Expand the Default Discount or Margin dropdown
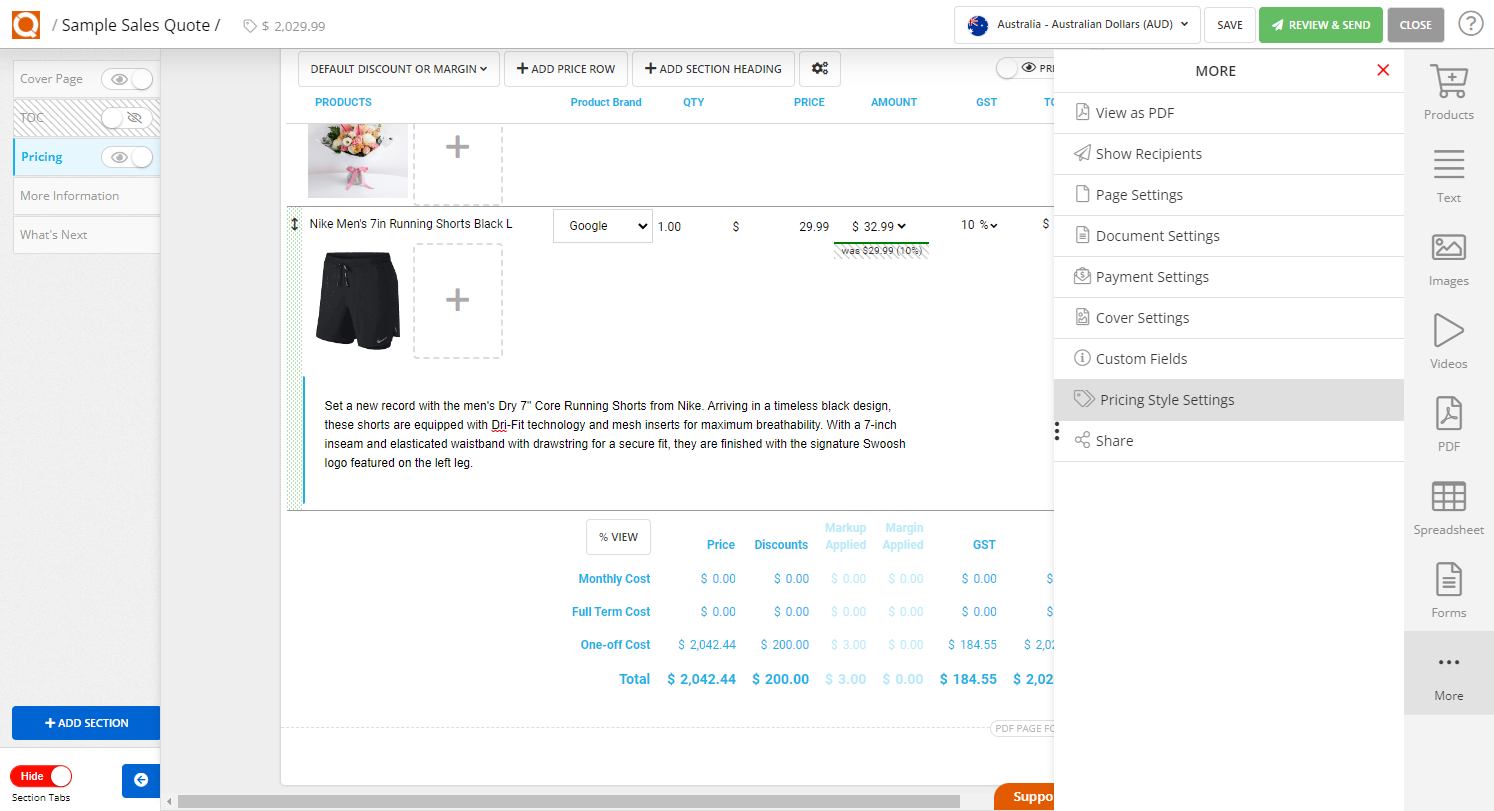 [x=398, y=69]
